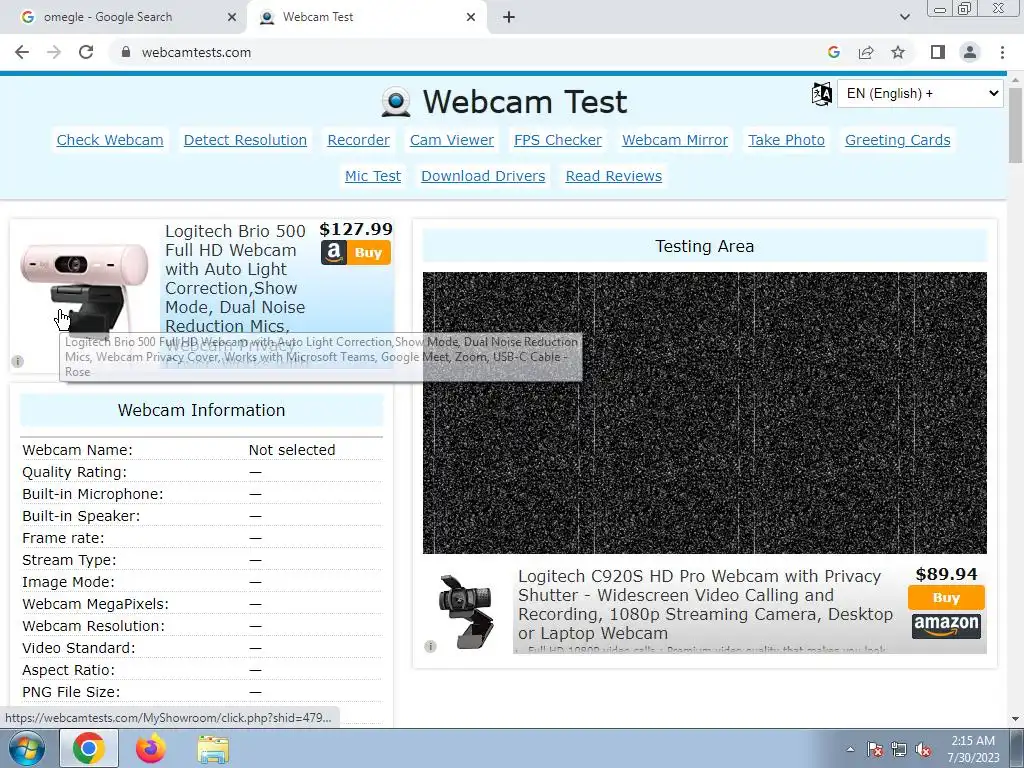Open Check Webcam link
The height and width of the screenshot is (768, 1024).
(110, 140)
